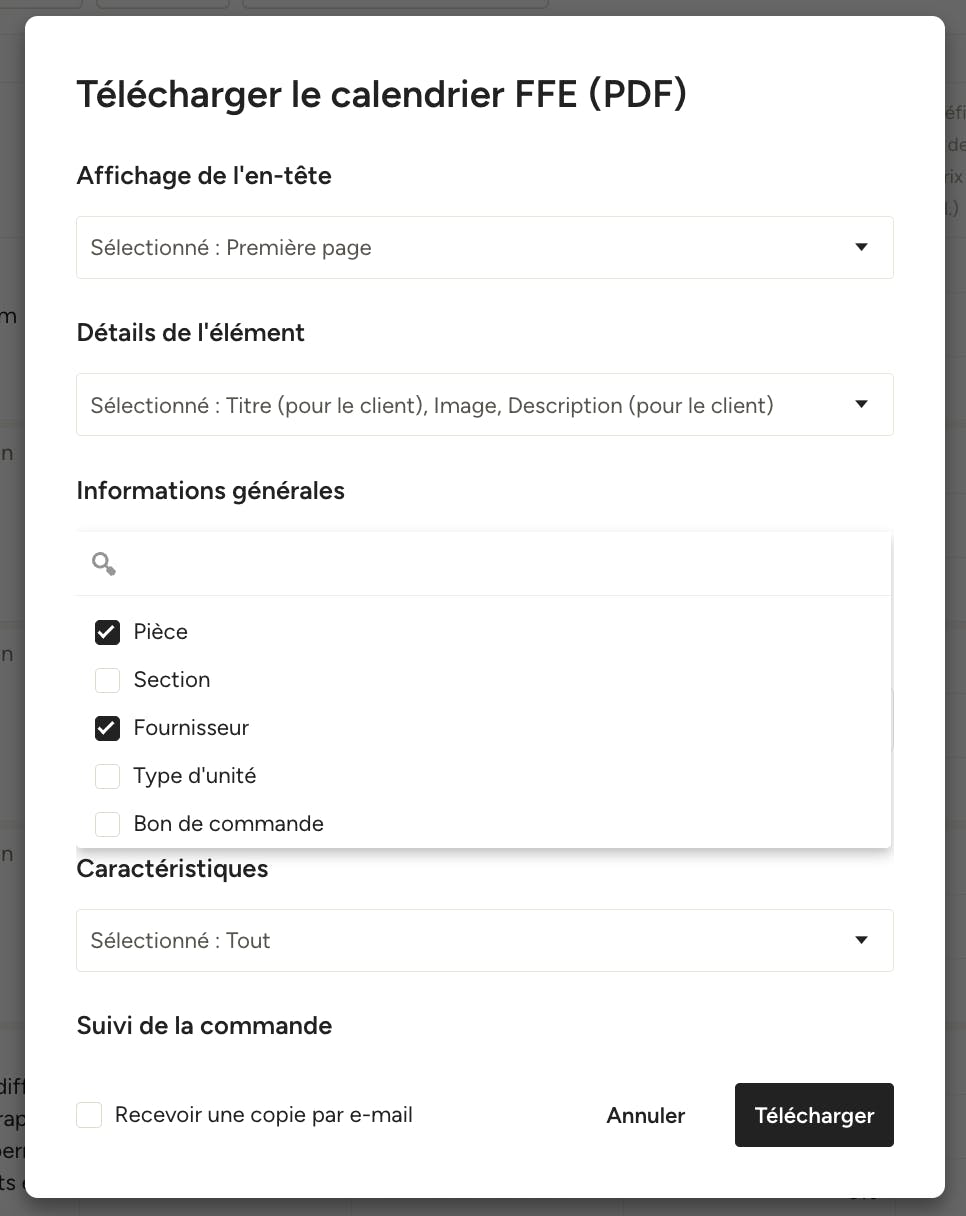Viewport: 966px width, 1216px height.
Task: Click the Télécharger button
Action: pyautogui.click(x=814, y=1115)
